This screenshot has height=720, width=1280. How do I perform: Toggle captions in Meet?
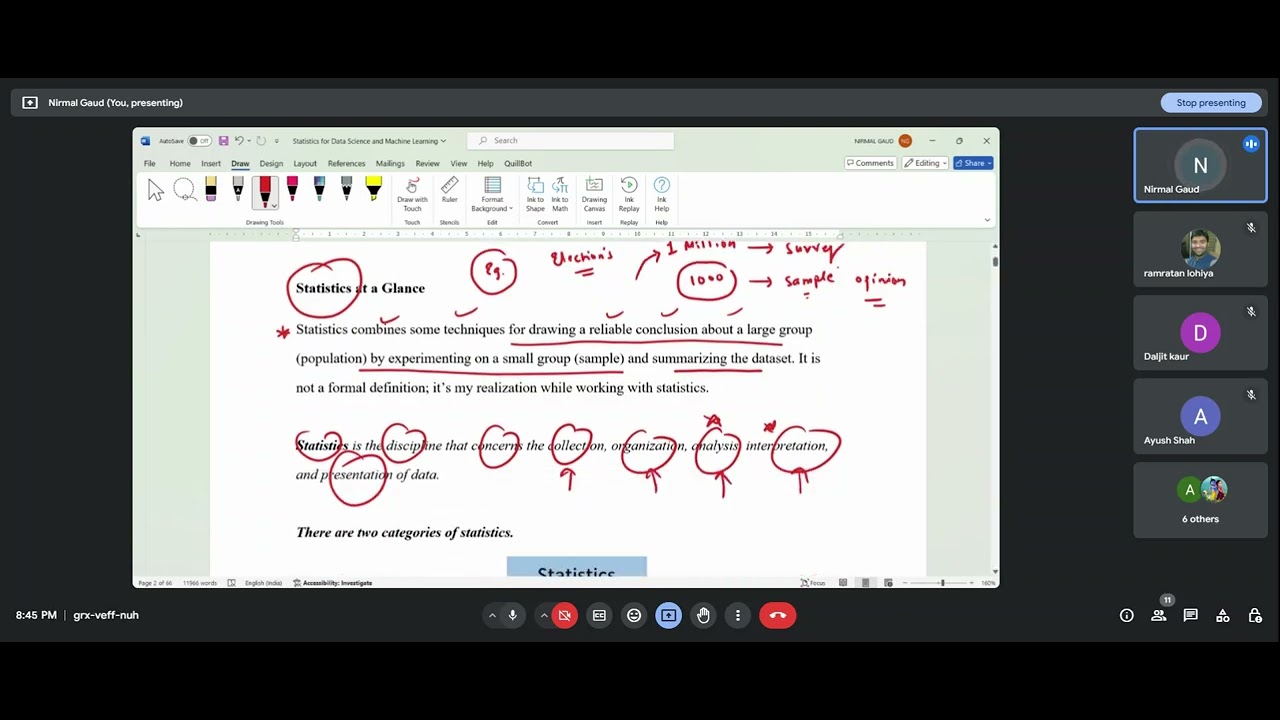[x=599, y=616]
